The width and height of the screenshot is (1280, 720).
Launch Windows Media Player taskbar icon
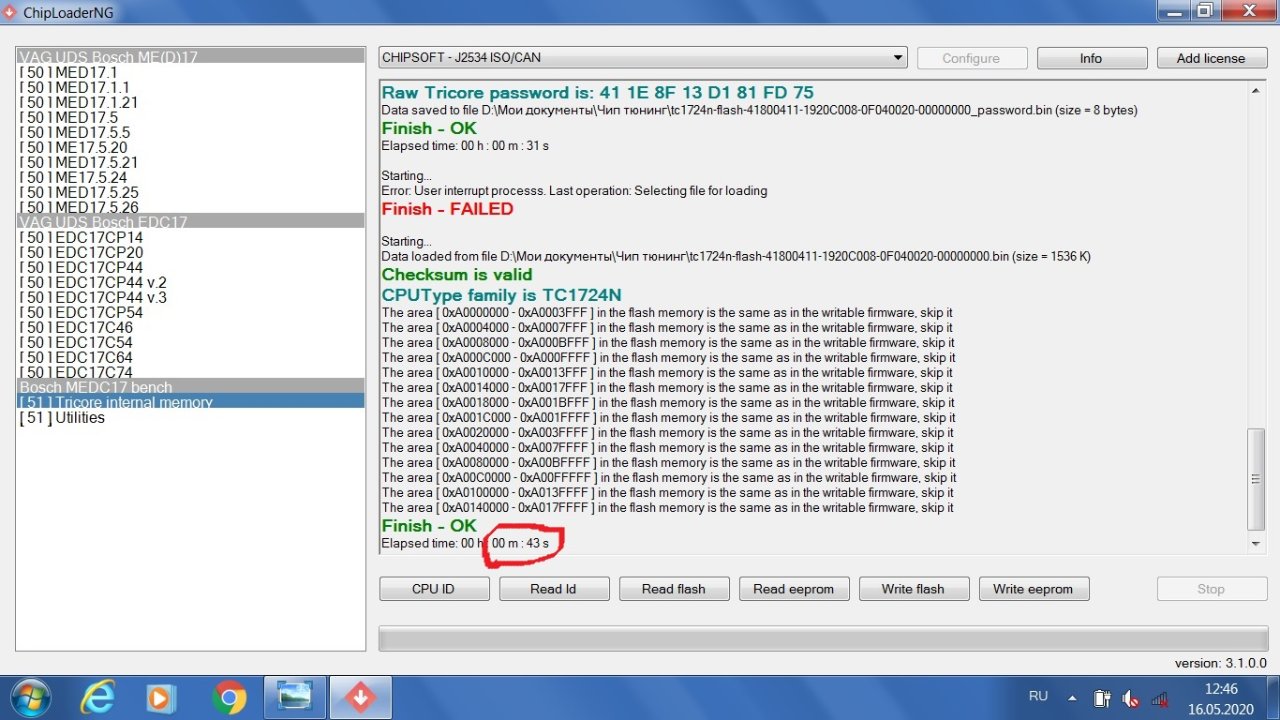click(x=161, y=696)
